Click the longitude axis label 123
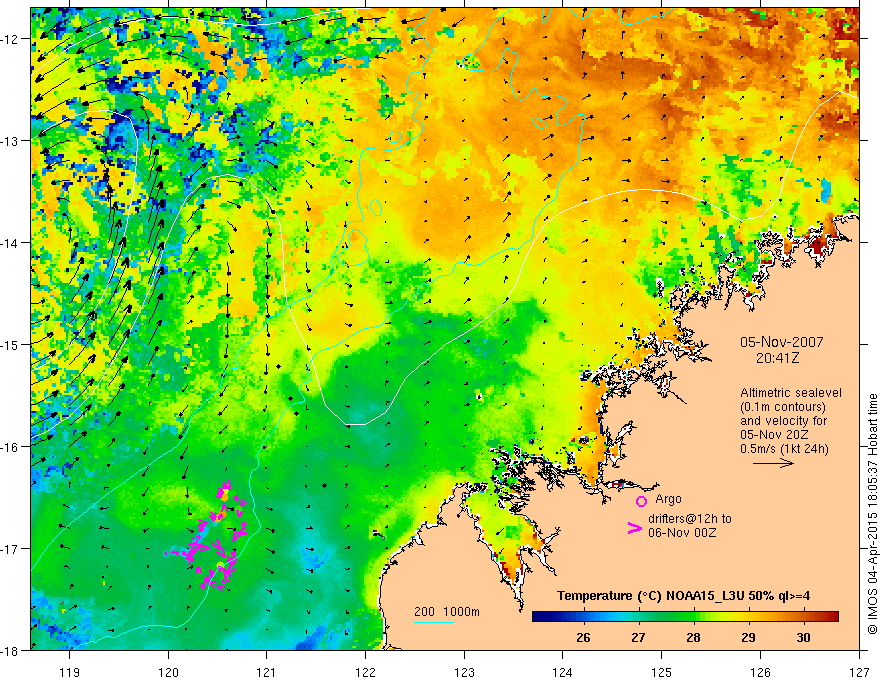 pos(464,672)
